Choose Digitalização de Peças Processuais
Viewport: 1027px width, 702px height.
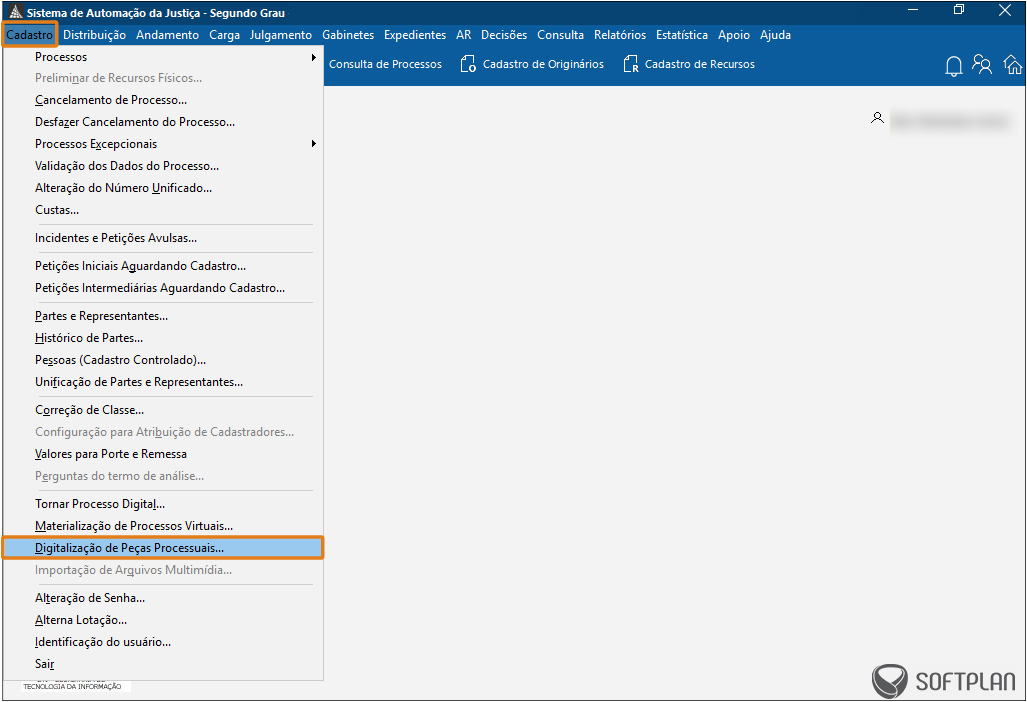coord(163,548)
